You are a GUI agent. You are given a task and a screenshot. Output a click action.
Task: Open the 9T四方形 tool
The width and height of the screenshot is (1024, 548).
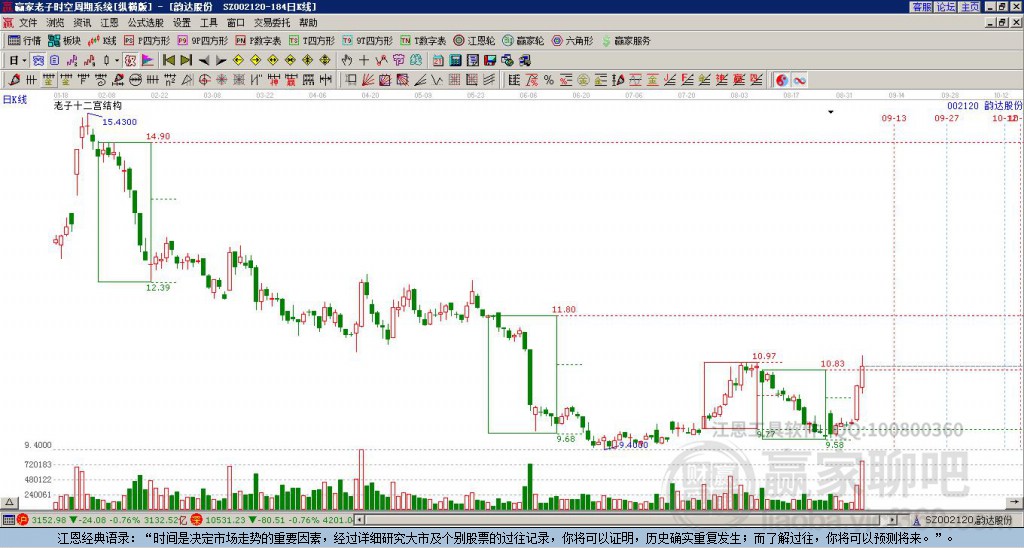point(367,40)
